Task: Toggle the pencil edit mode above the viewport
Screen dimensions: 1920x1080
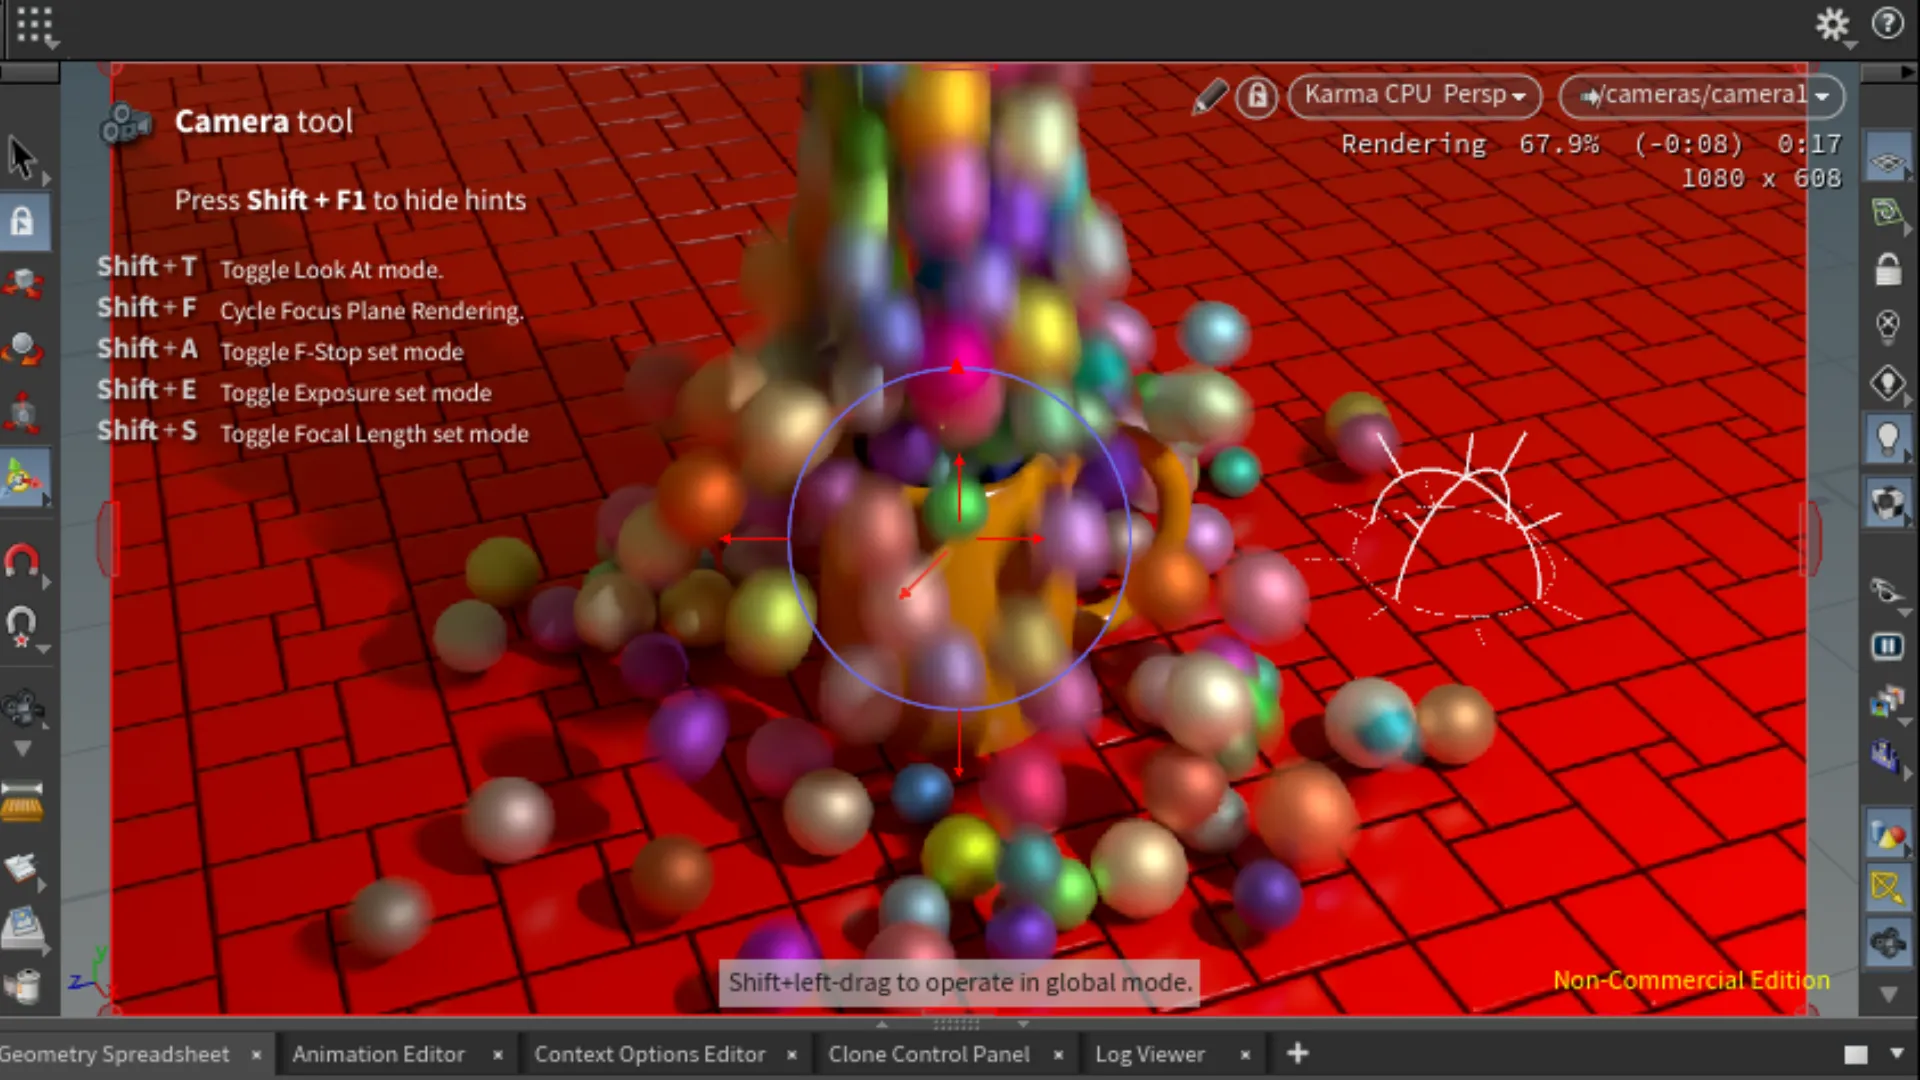Action: click(1209, 97)
